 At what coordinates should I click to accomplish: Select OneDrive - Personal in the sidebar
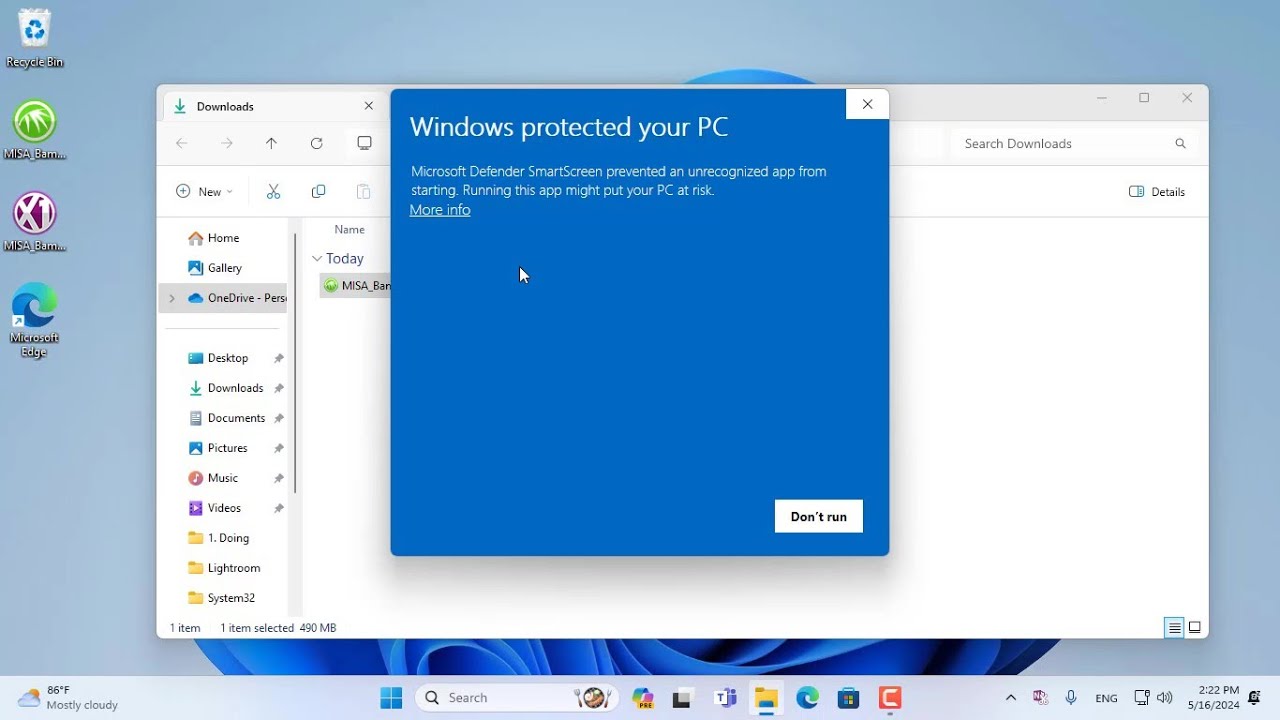(x=236, y=298)
